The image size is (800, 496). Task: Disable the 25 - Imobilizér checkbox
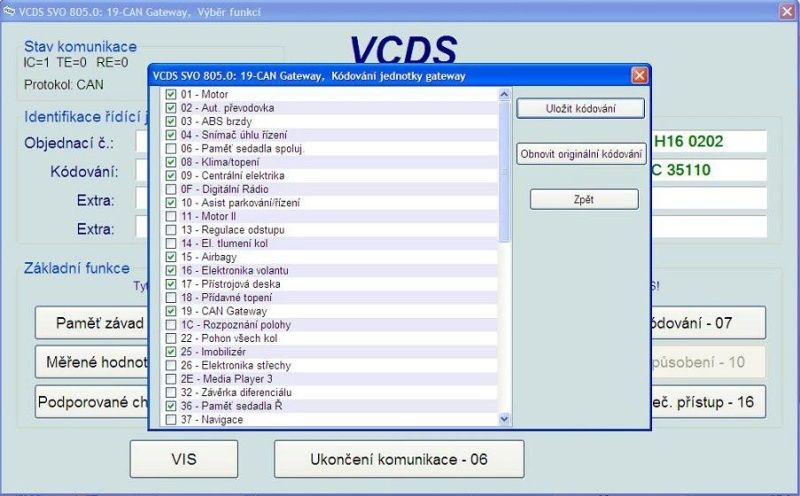[x=171, y=352]
